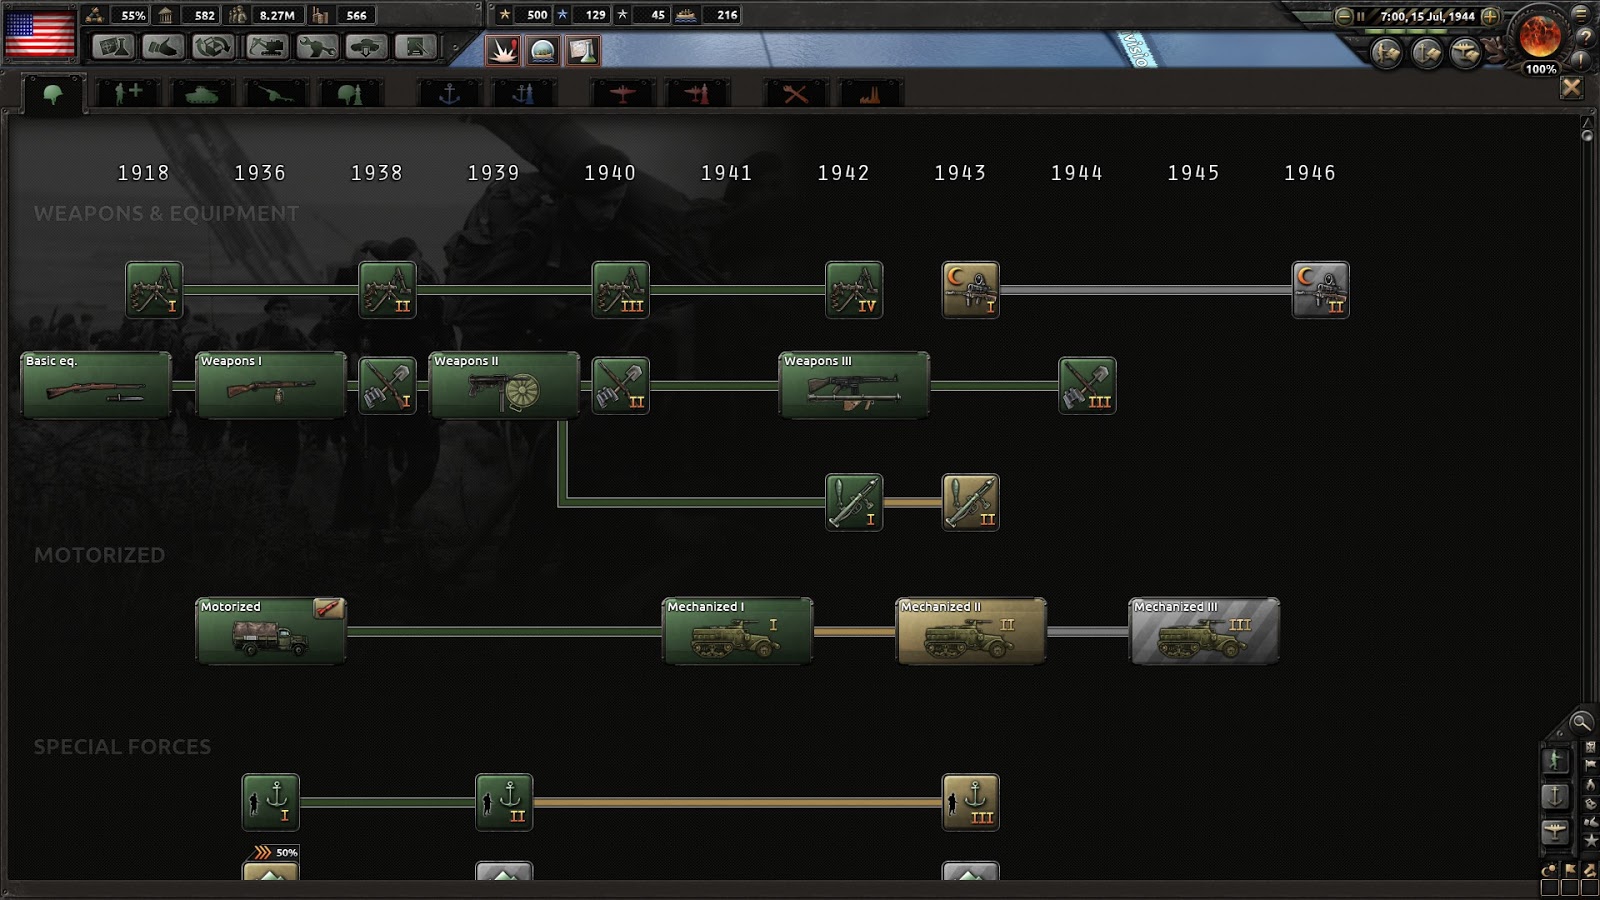Open the magnifier search button
The image size is (1600, 900).
pos(1581,722)
